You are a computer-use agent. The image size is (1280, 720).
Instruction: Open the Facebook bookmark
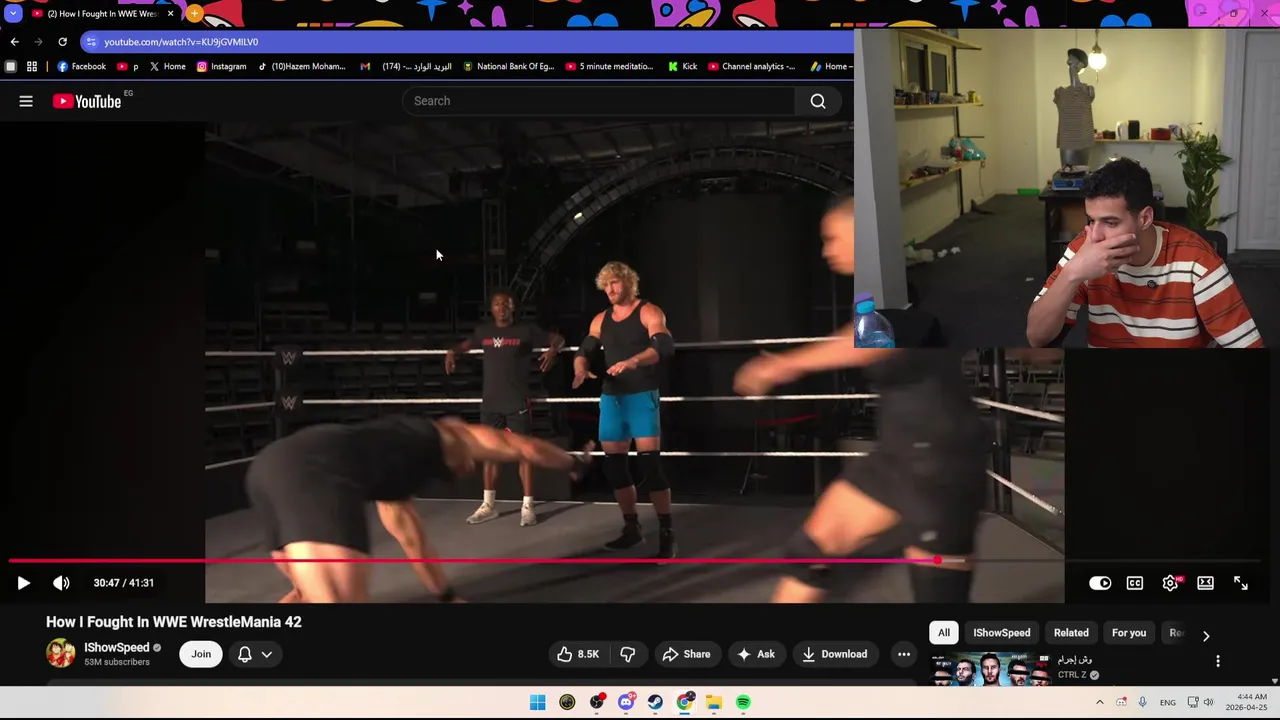(82, 67)
